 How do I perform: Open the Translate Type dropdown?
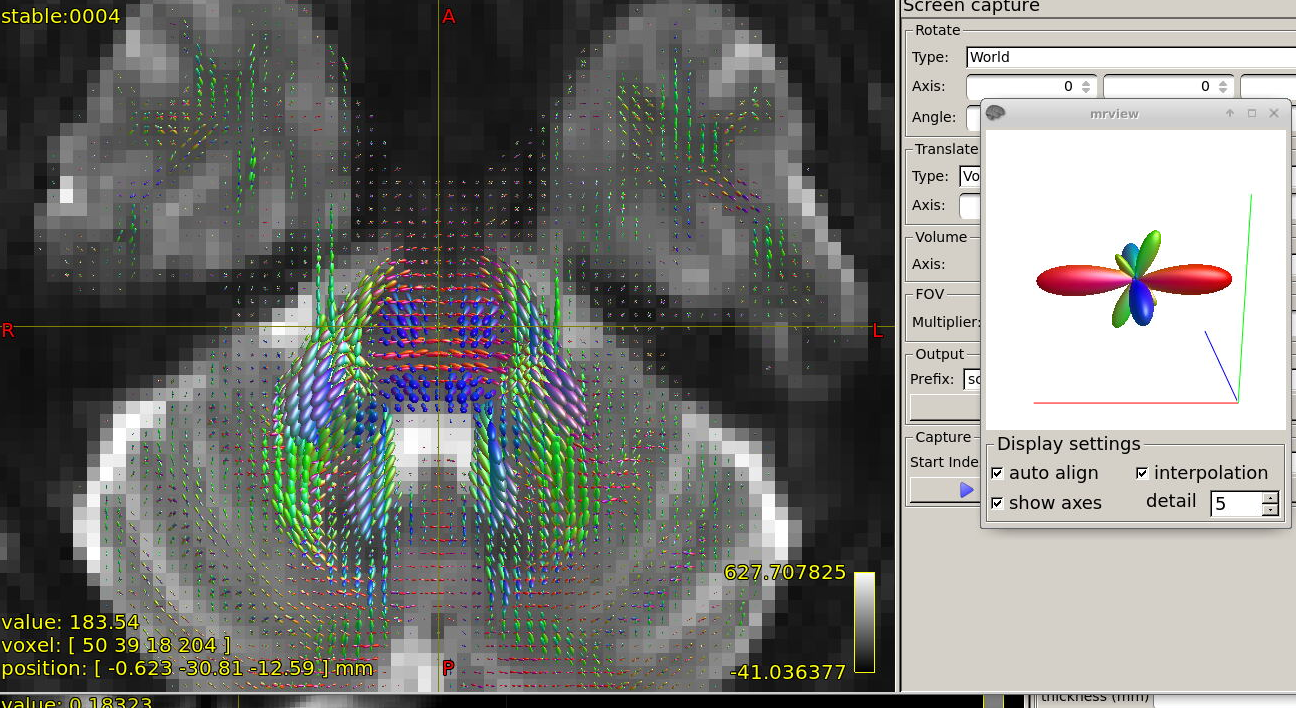[970, 176]
